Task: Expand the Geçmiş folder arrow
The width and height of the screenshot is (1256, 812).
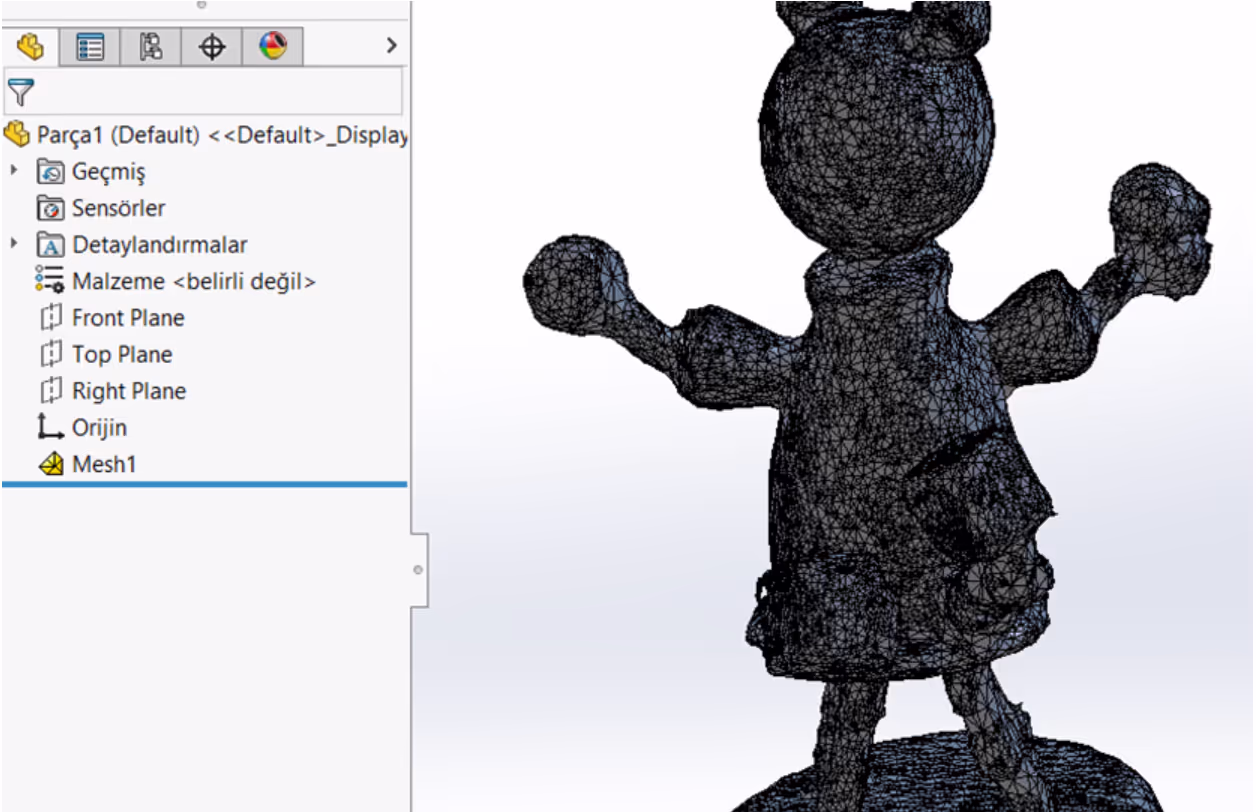Action: [x=14, y=171]
